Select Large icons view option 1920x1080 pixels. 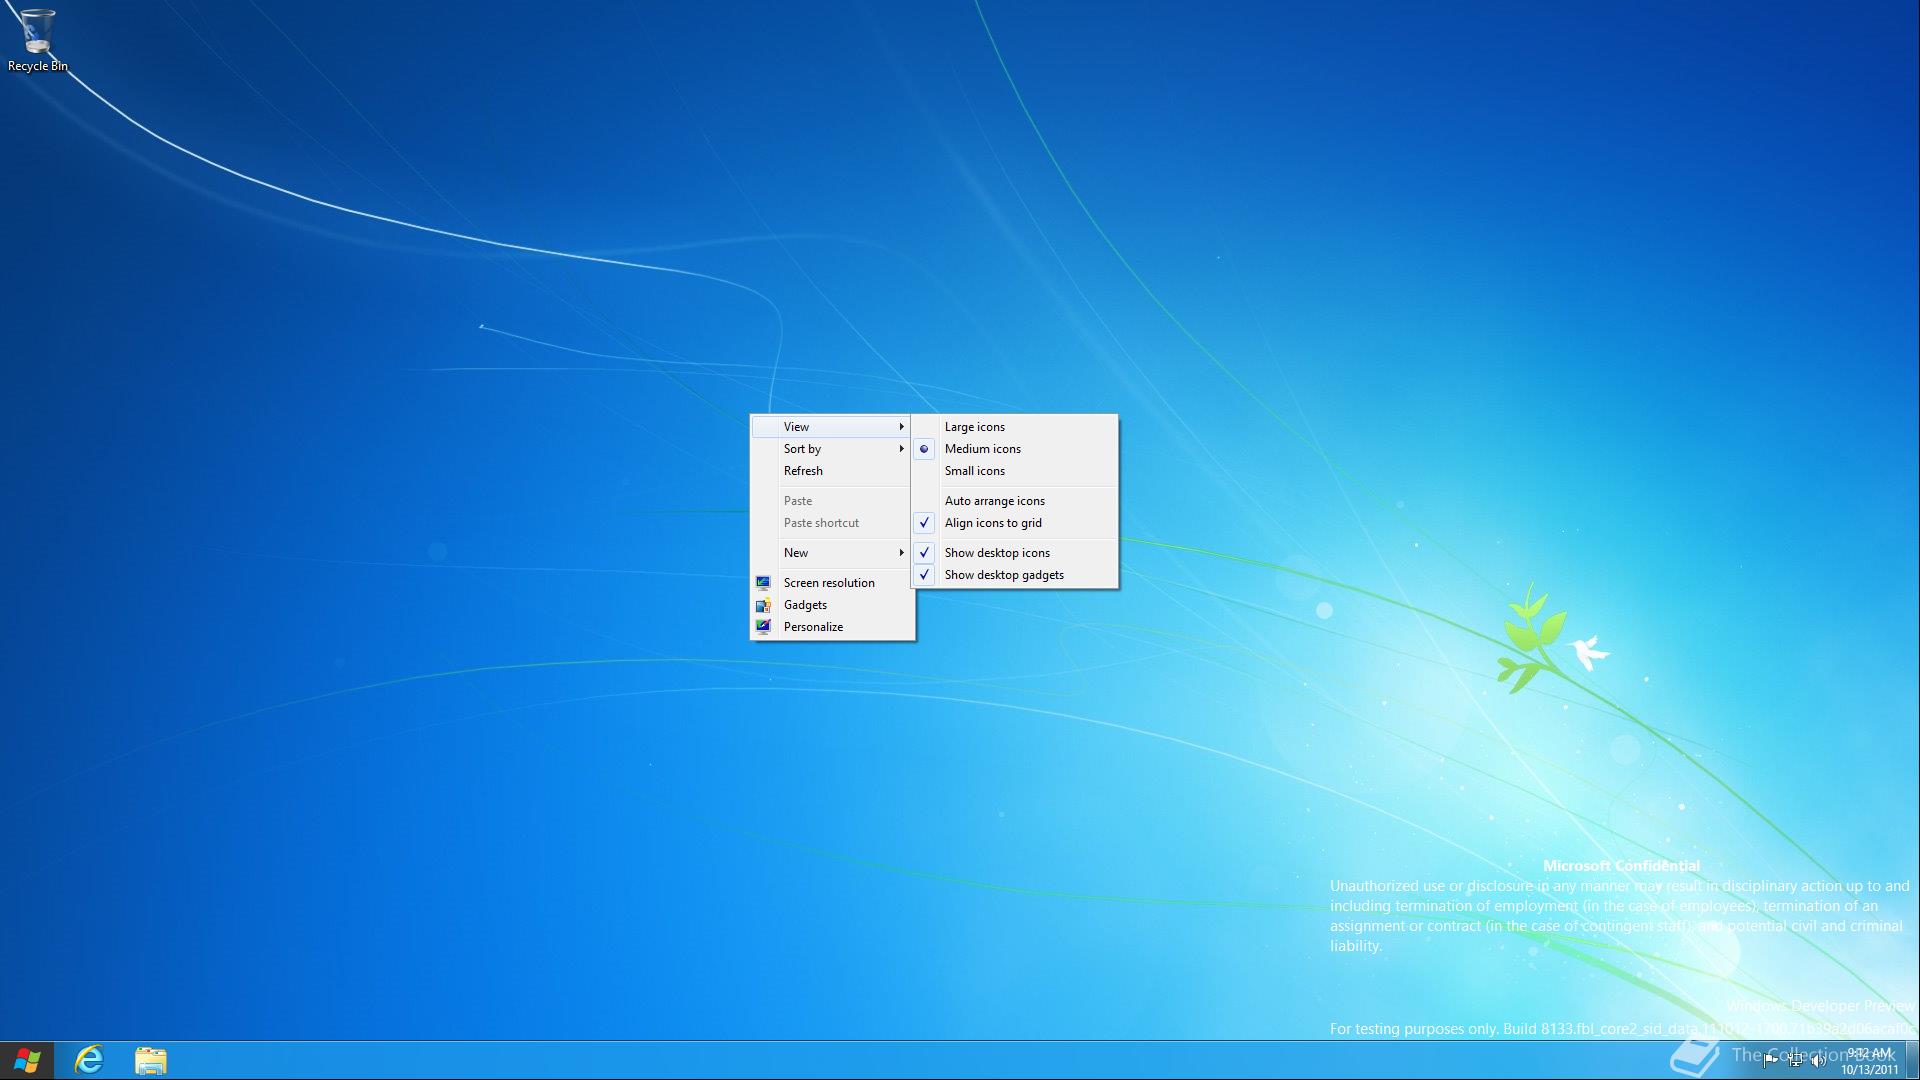[1015, 426]
